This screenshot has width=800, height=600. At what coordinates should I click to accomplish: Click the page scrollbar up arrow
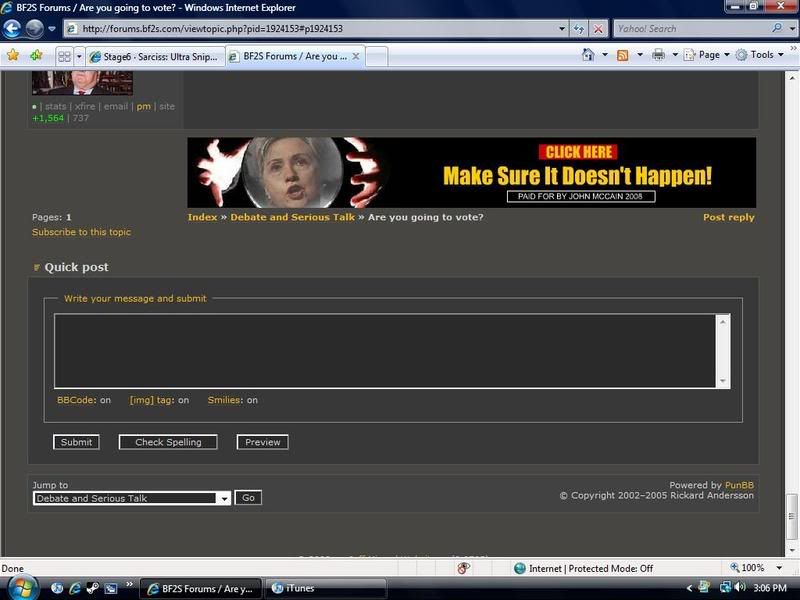click(x=792, y=78)
